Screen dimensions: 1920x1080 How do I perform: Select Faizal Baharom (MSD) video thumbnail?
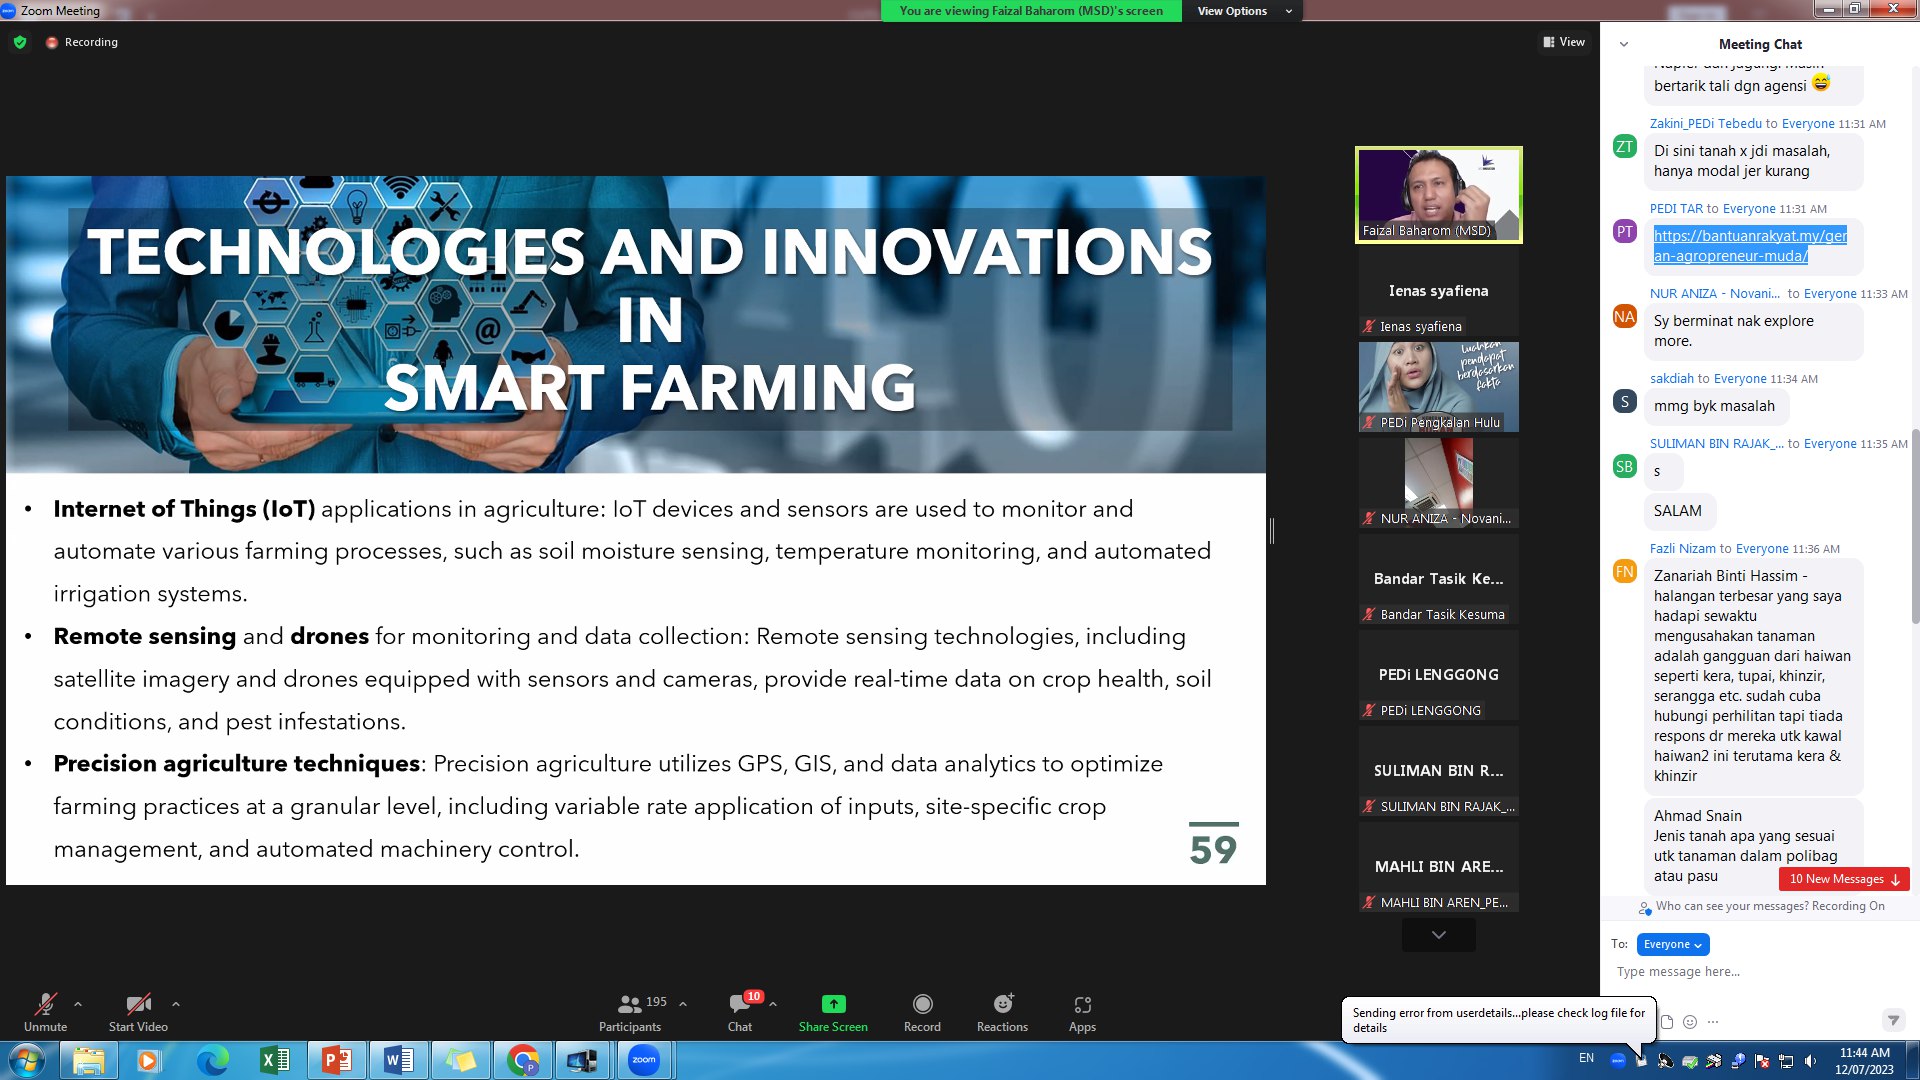(x=1439, y=195)
